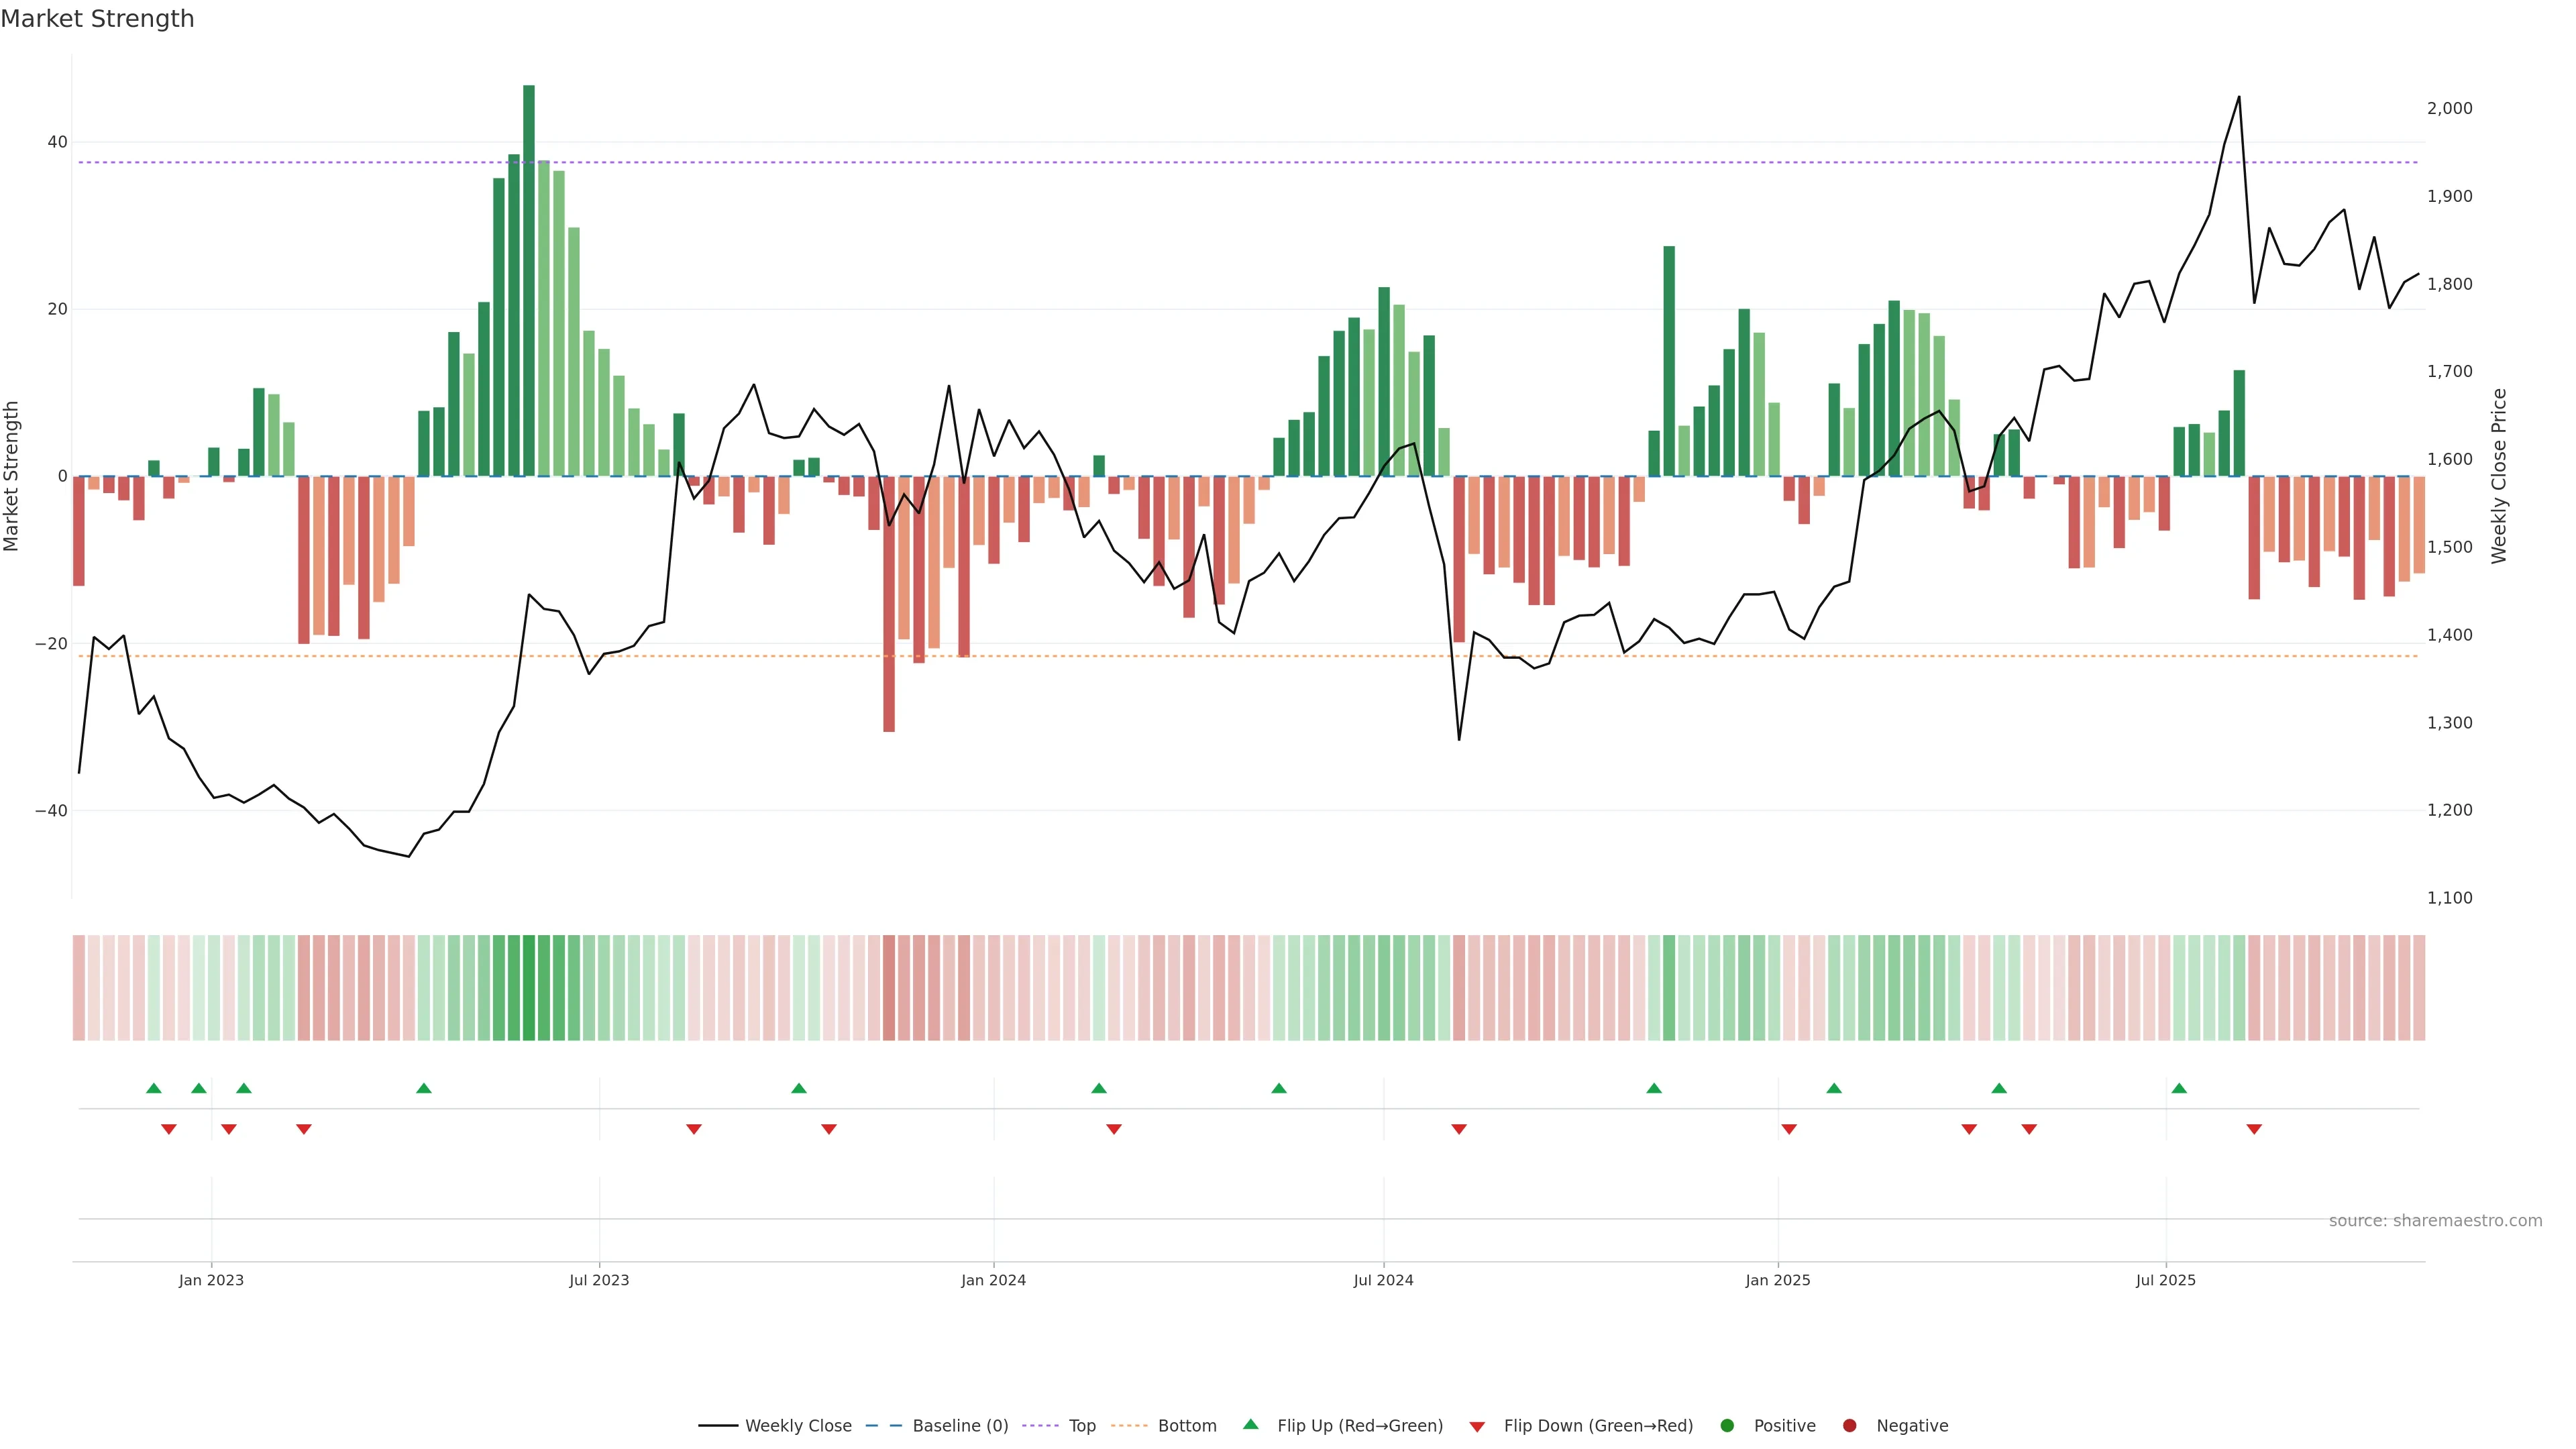Click green triangle icon in legend beside Flip Up
Image resolution: width=2576 pixels, height=1449 pixels.
coord(1250,1425)
